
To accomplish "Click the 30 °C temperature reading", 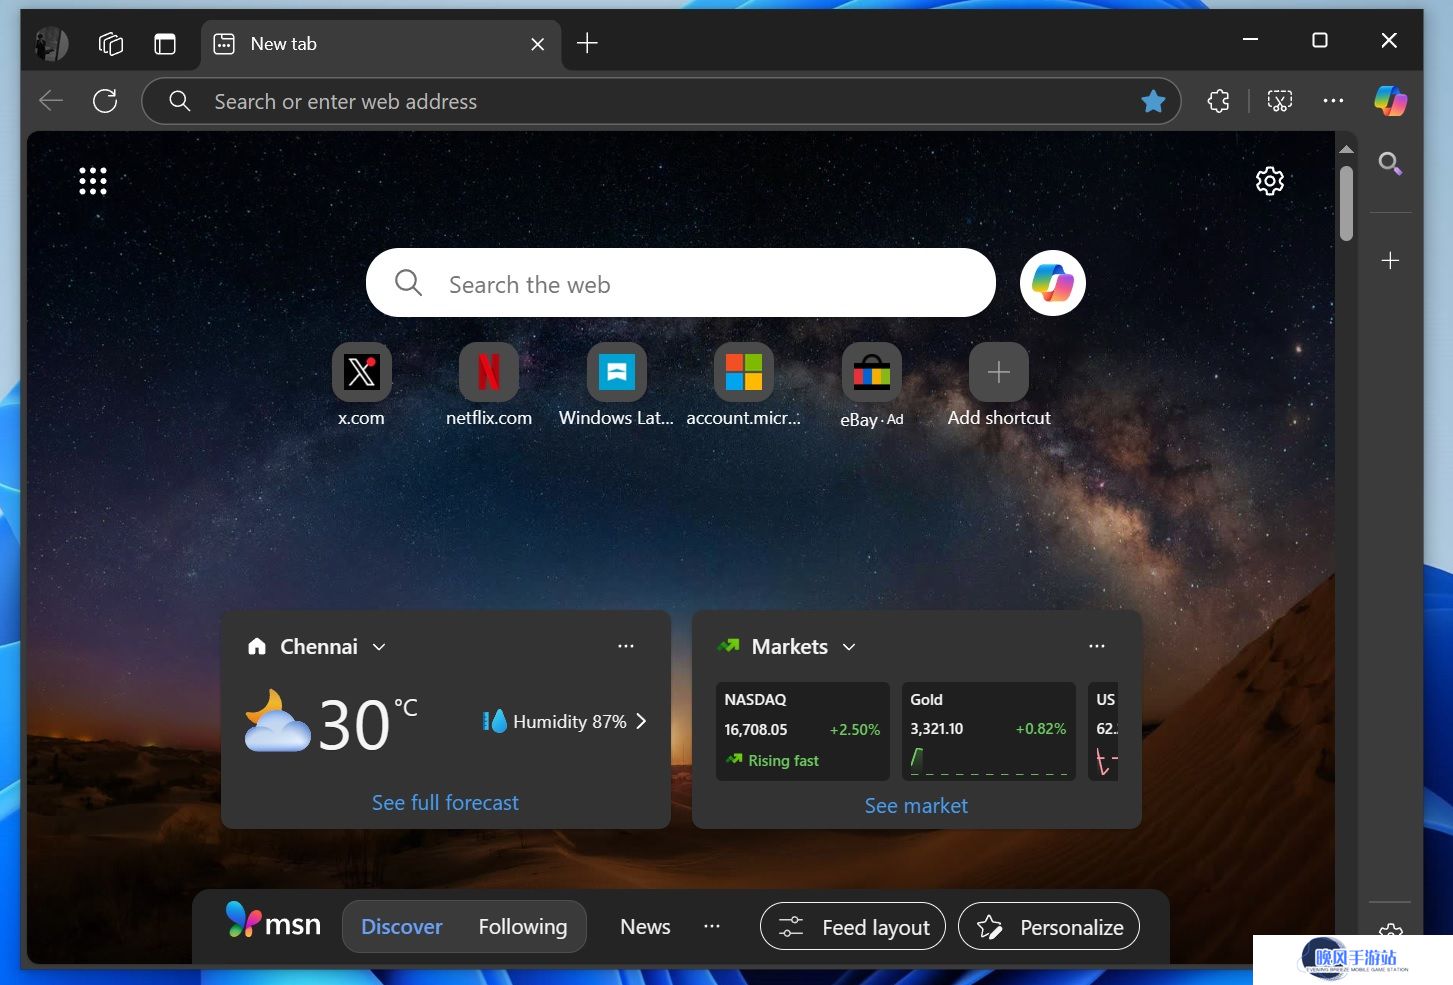I will pos(367,724).
